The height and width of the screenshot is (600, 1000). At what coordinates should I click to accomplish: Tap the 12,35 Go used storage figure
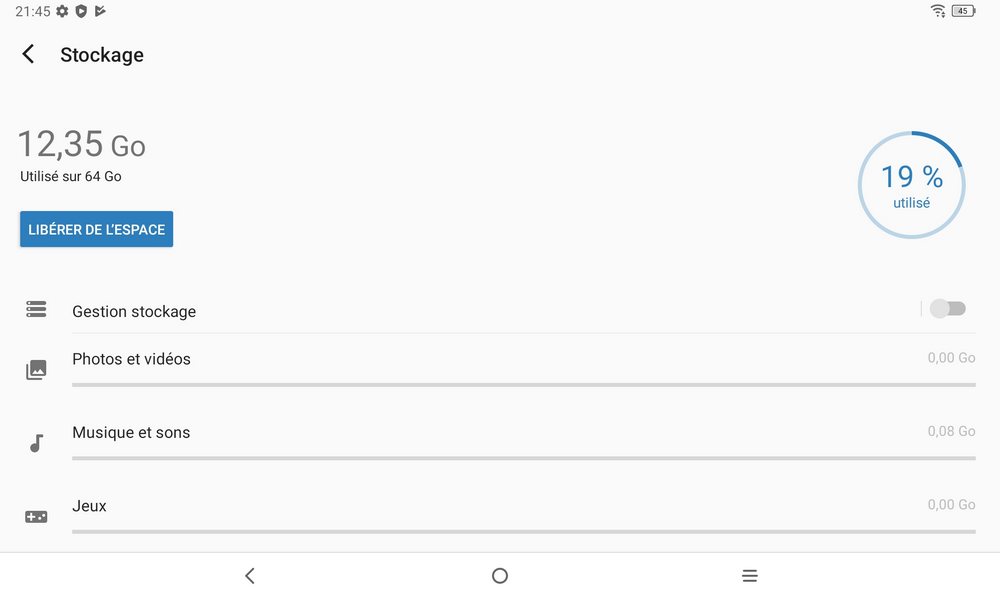coord(81,145)
